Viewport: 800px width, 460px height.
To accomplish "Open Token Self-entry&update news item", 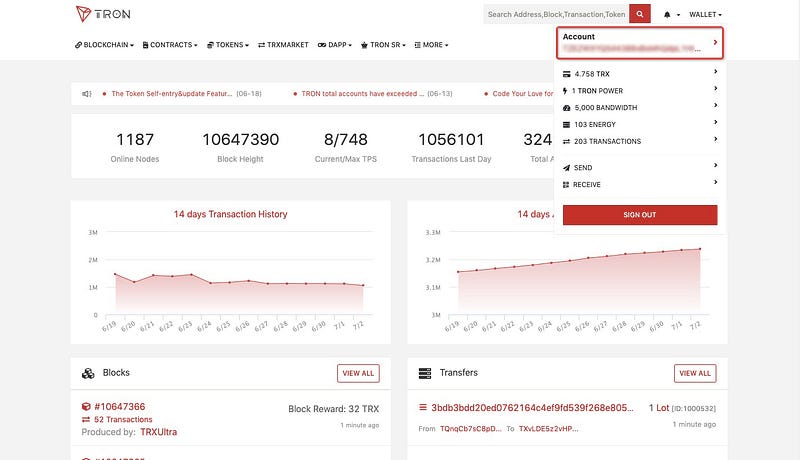I will click(171, 94).
